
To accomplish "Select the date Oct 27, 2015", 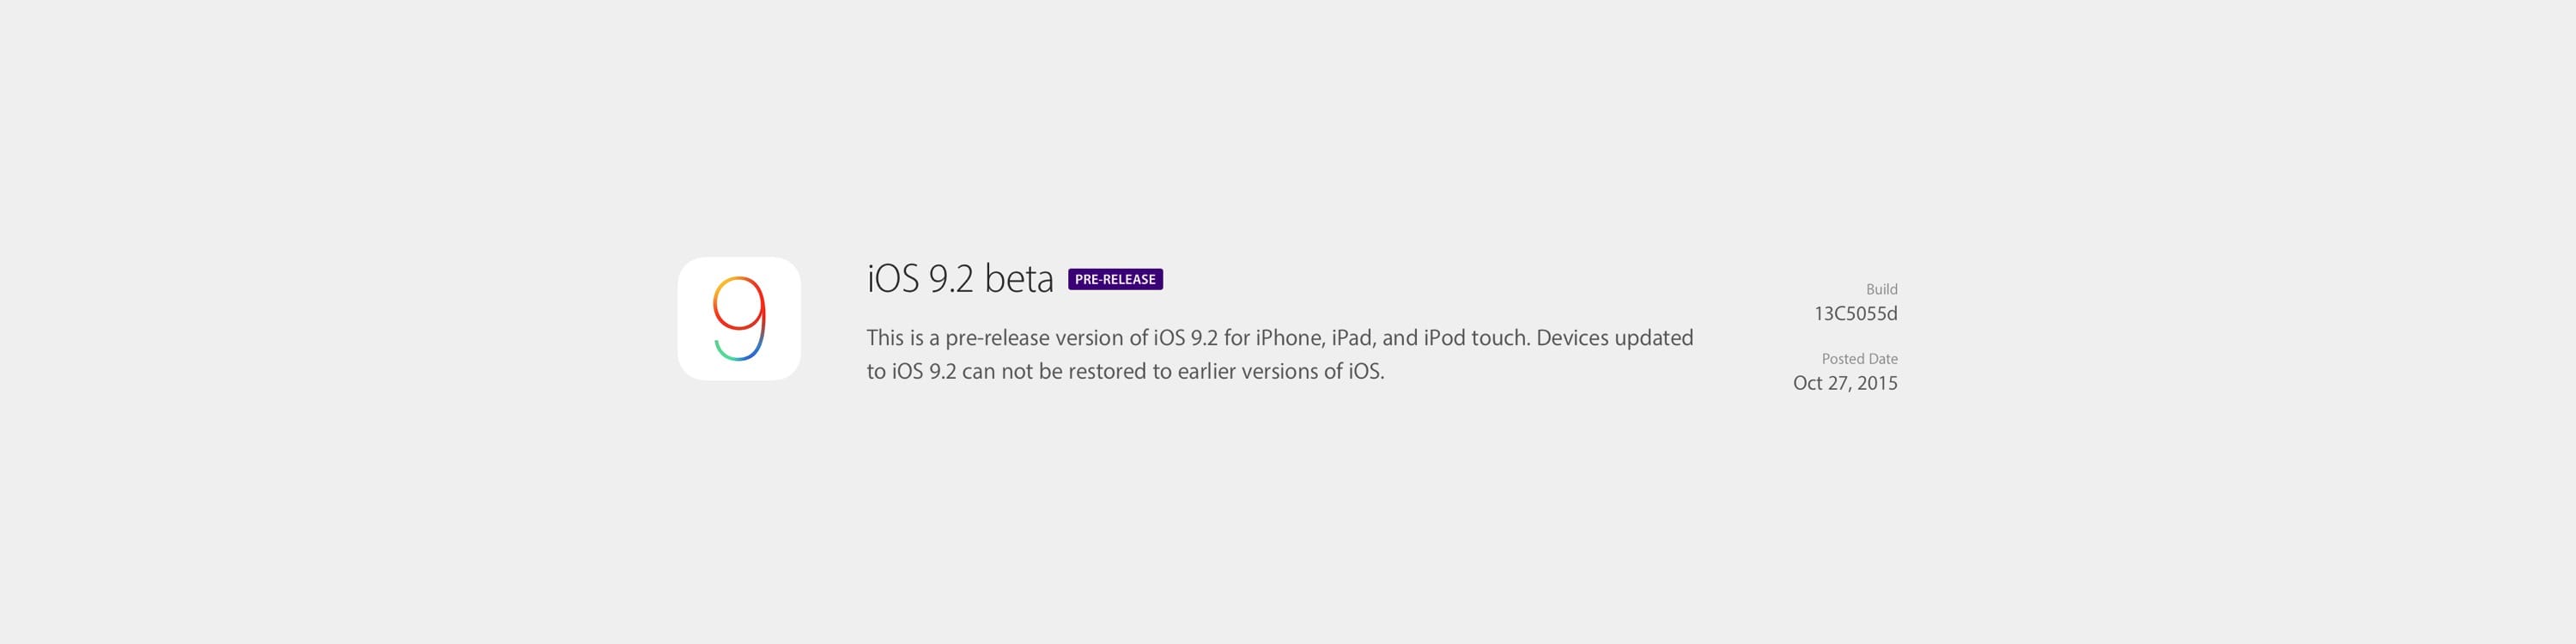I will [x=1845, y=383].
